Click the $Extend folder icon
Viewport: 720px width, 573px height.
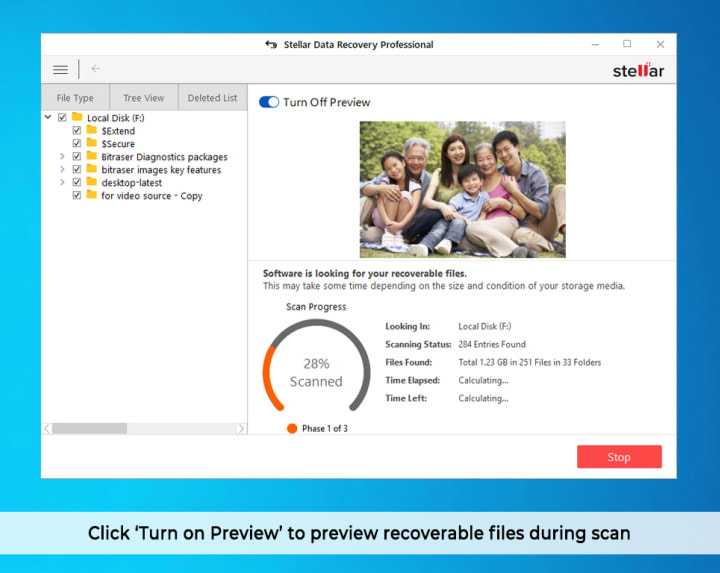91,131
